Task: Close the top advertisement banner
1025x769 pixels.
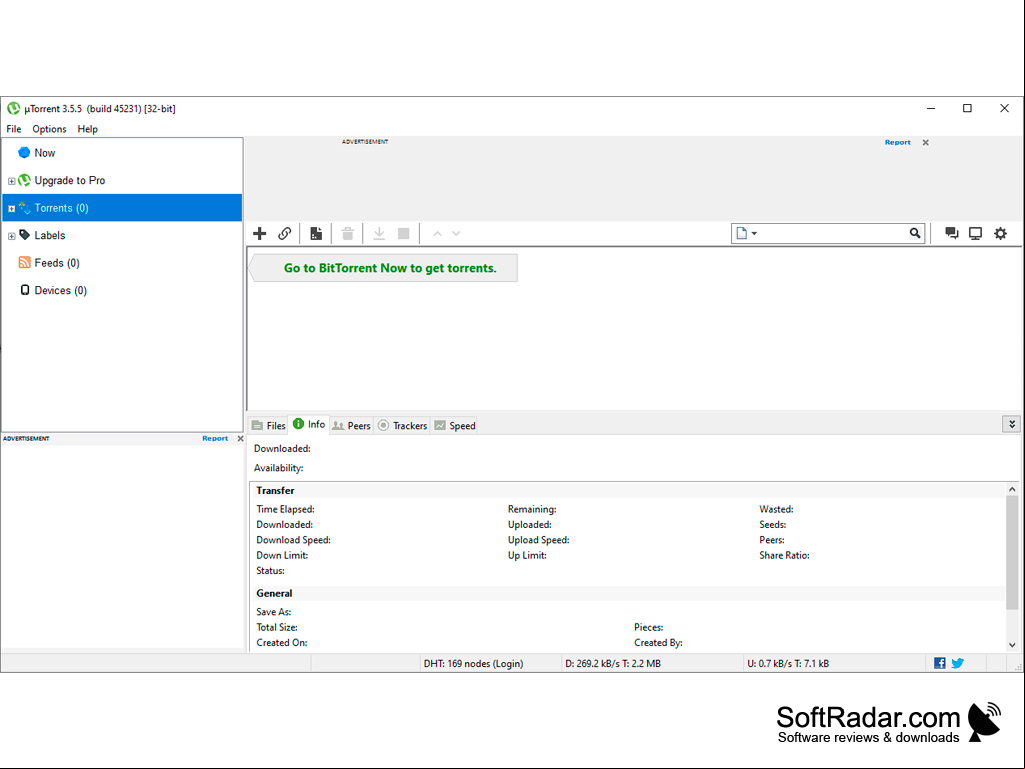Action: (926, 143)
